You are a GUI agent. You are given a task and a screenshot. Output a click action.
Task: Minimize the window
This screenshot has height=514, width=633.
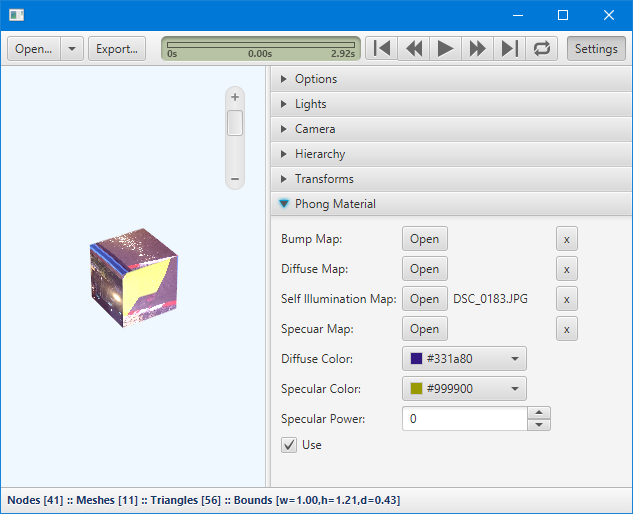(x=518, y=15)
